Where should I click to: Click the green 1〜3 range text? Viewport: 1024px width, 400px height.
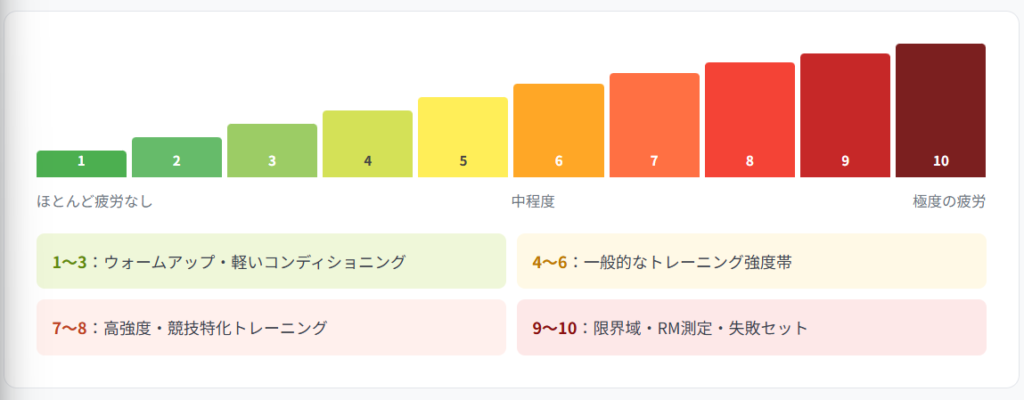pos(69,262)
